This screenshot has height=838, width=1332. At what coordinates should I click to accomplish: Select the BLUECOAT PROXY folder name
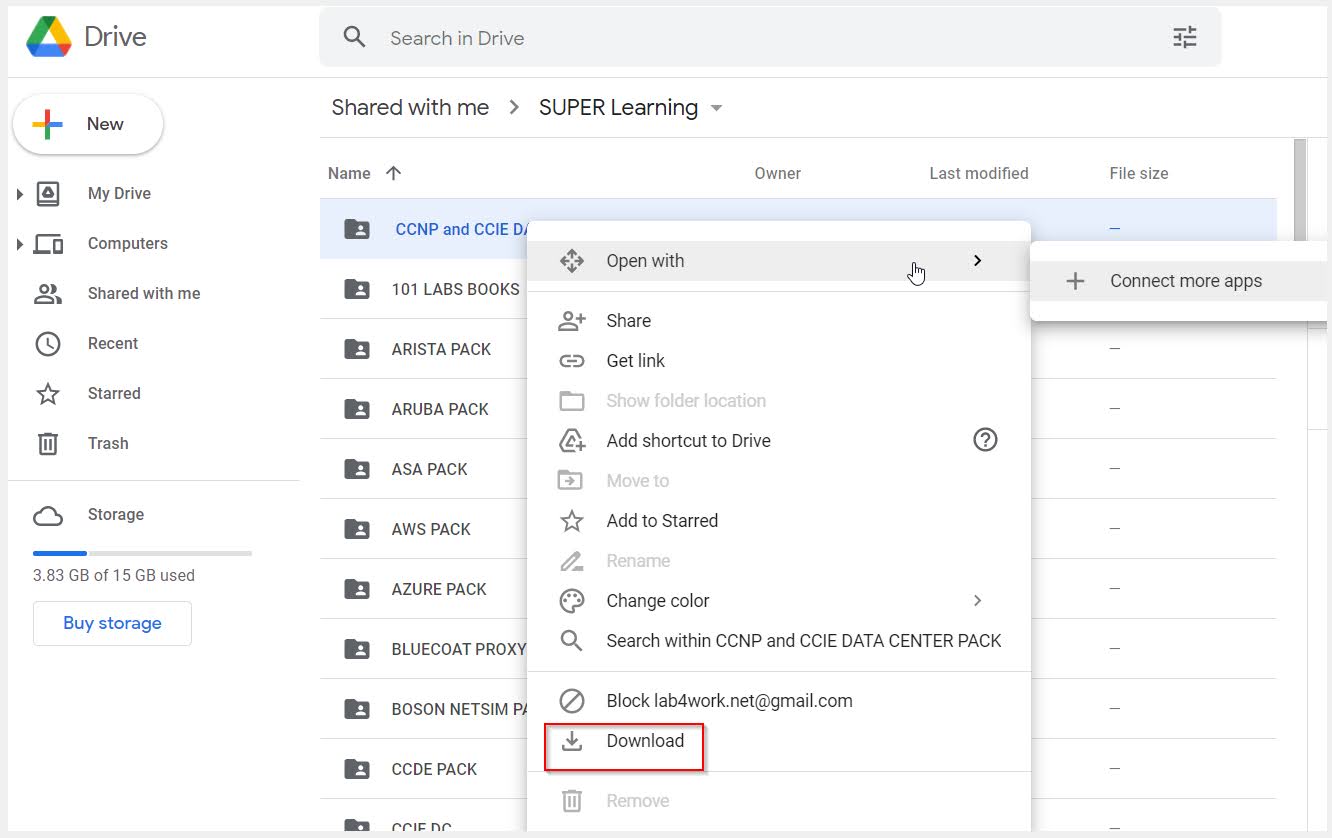(459, 649)
